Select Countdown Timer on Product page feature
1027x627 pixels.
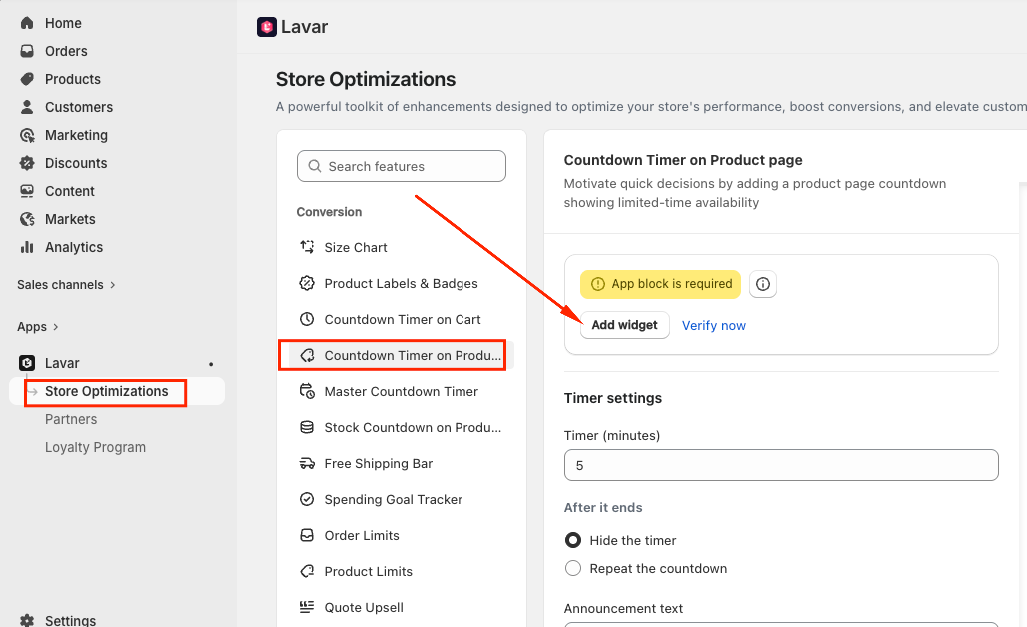point(400,355)
